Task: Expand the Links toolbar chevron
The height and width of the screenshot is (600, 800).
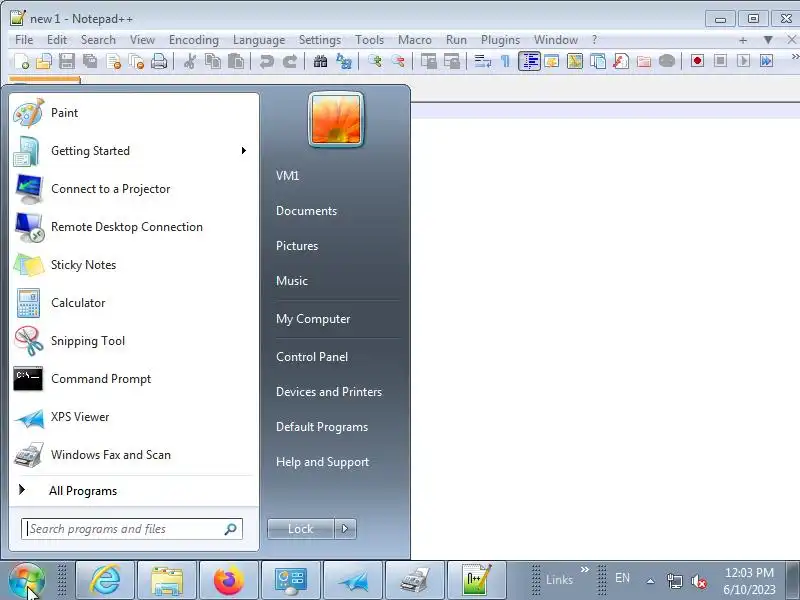Action: coord(585,569)
